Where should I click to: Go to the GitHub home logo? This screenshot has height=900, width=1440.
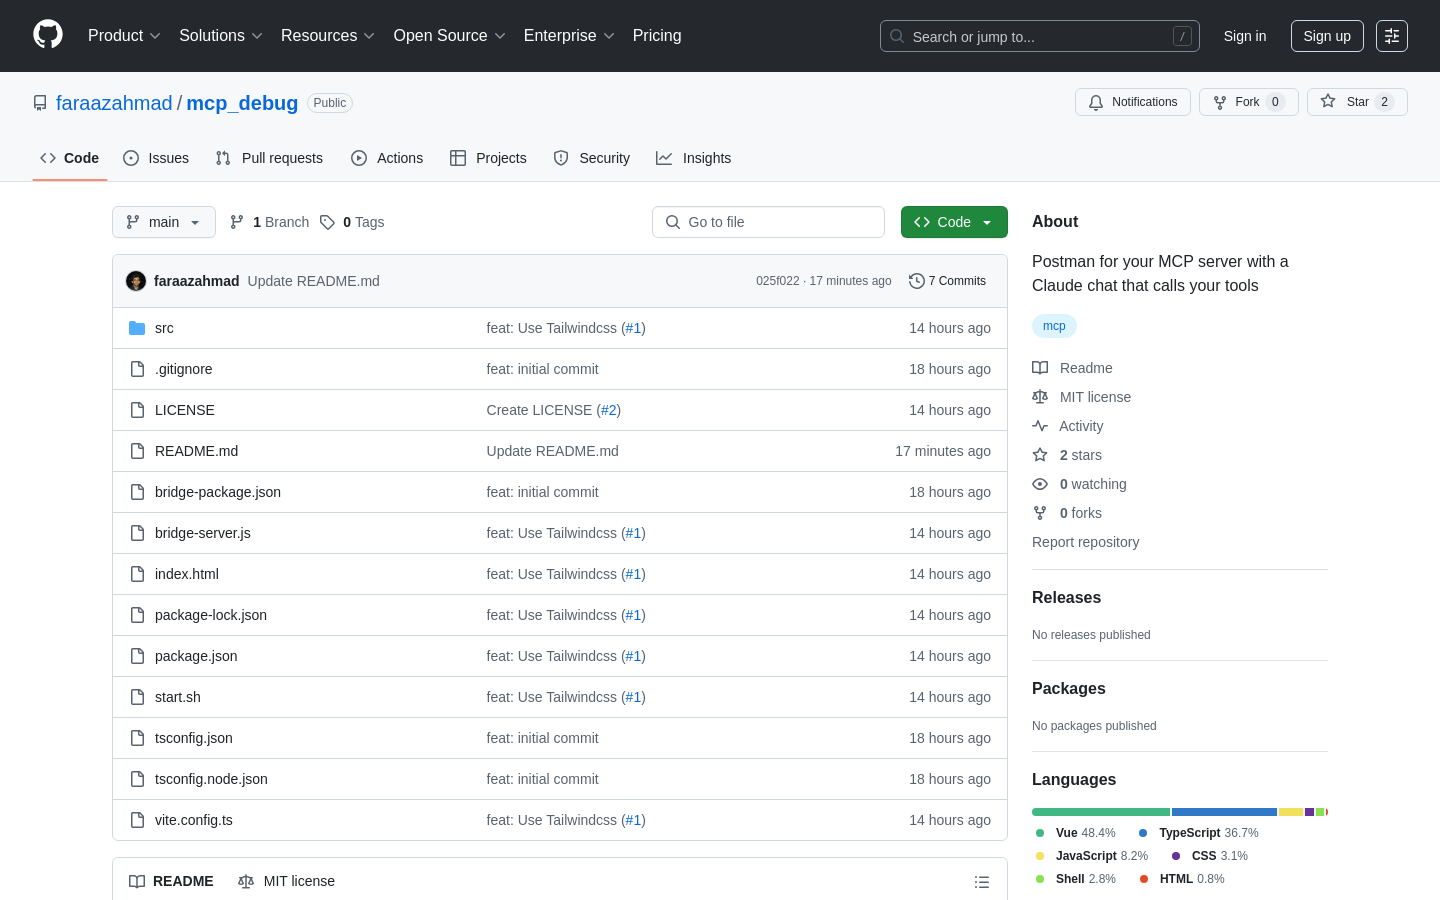[x=48, y=35]
